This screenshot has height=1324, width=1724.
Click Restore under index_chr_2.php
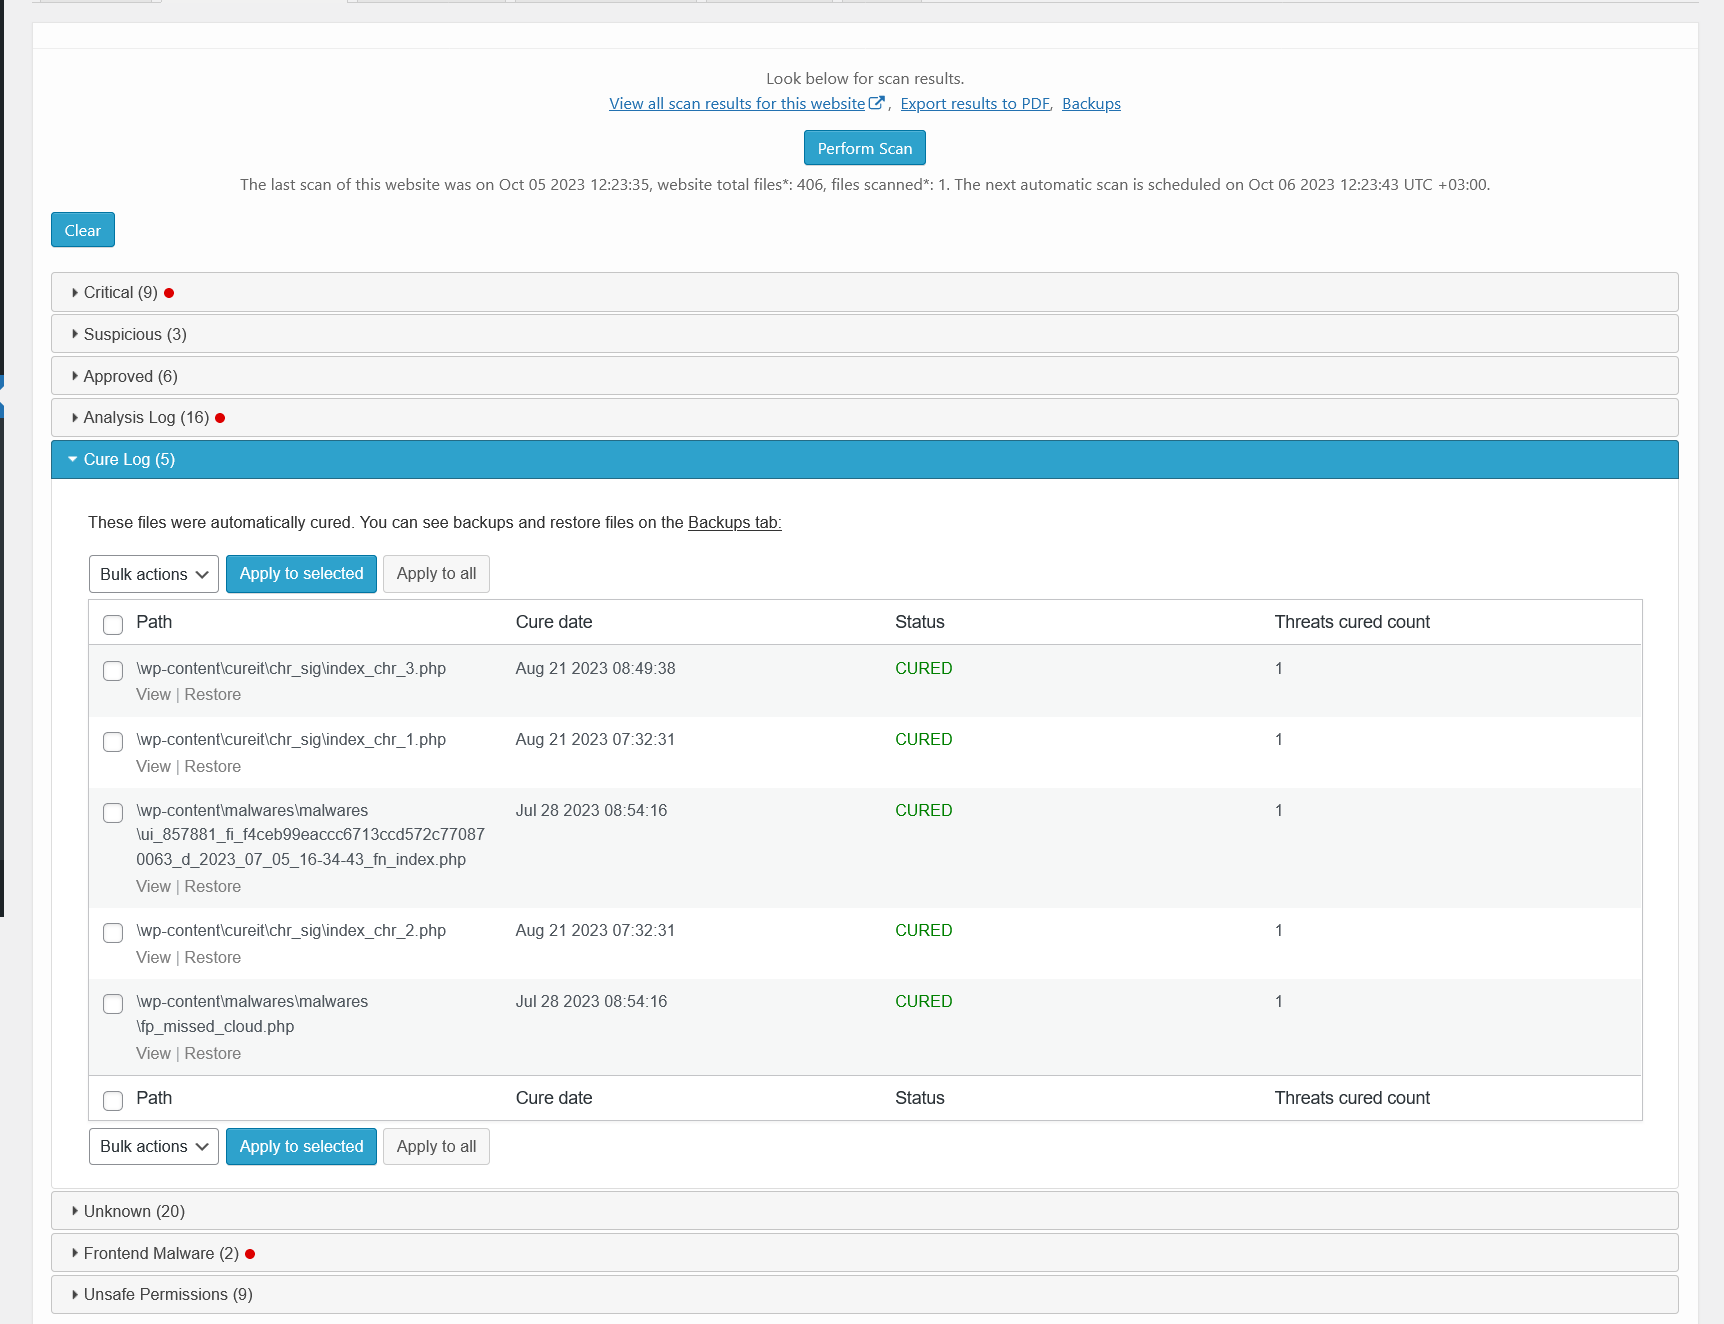point(213,957)
